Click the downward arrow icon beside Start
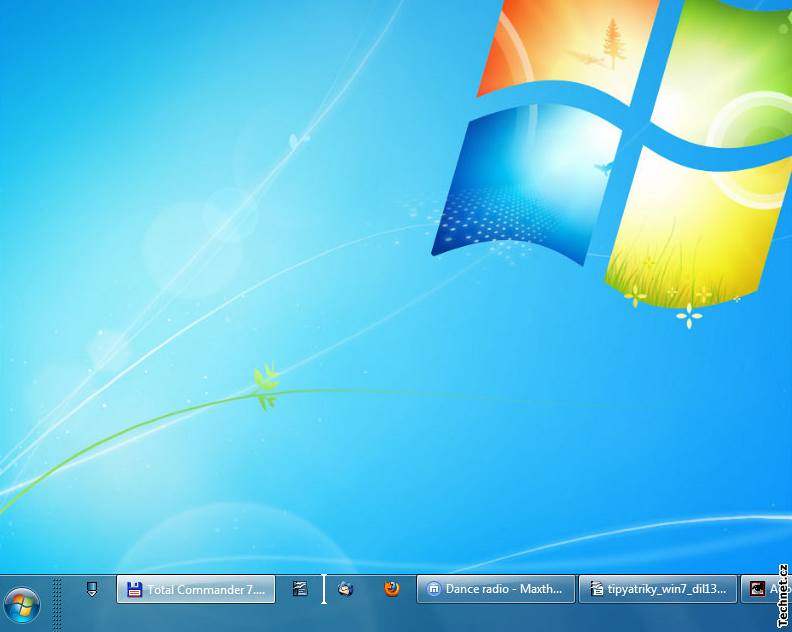This screenshot has width=792, height=632. 92,589
